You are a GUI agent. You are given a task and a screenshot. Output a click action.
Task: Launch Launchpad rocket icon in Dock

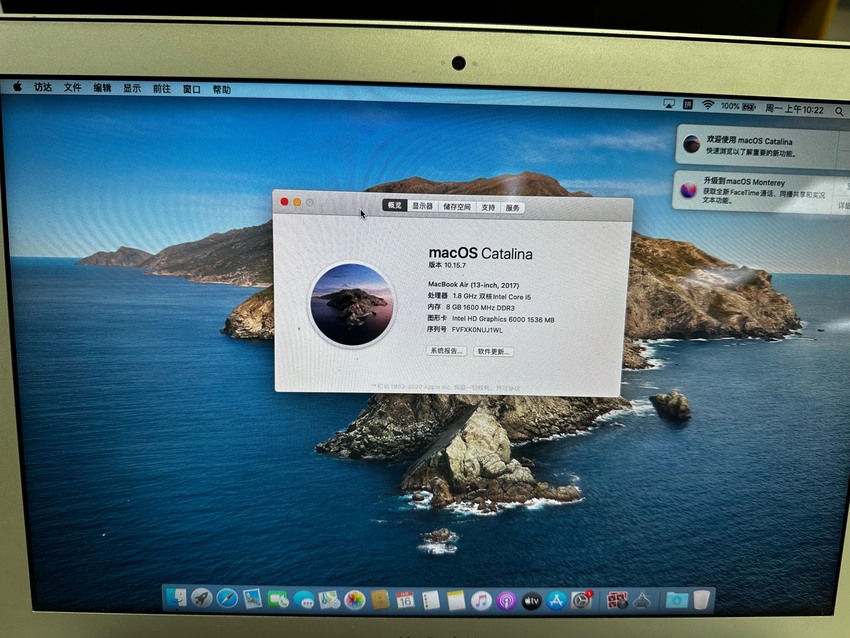[x=202, y=598]
